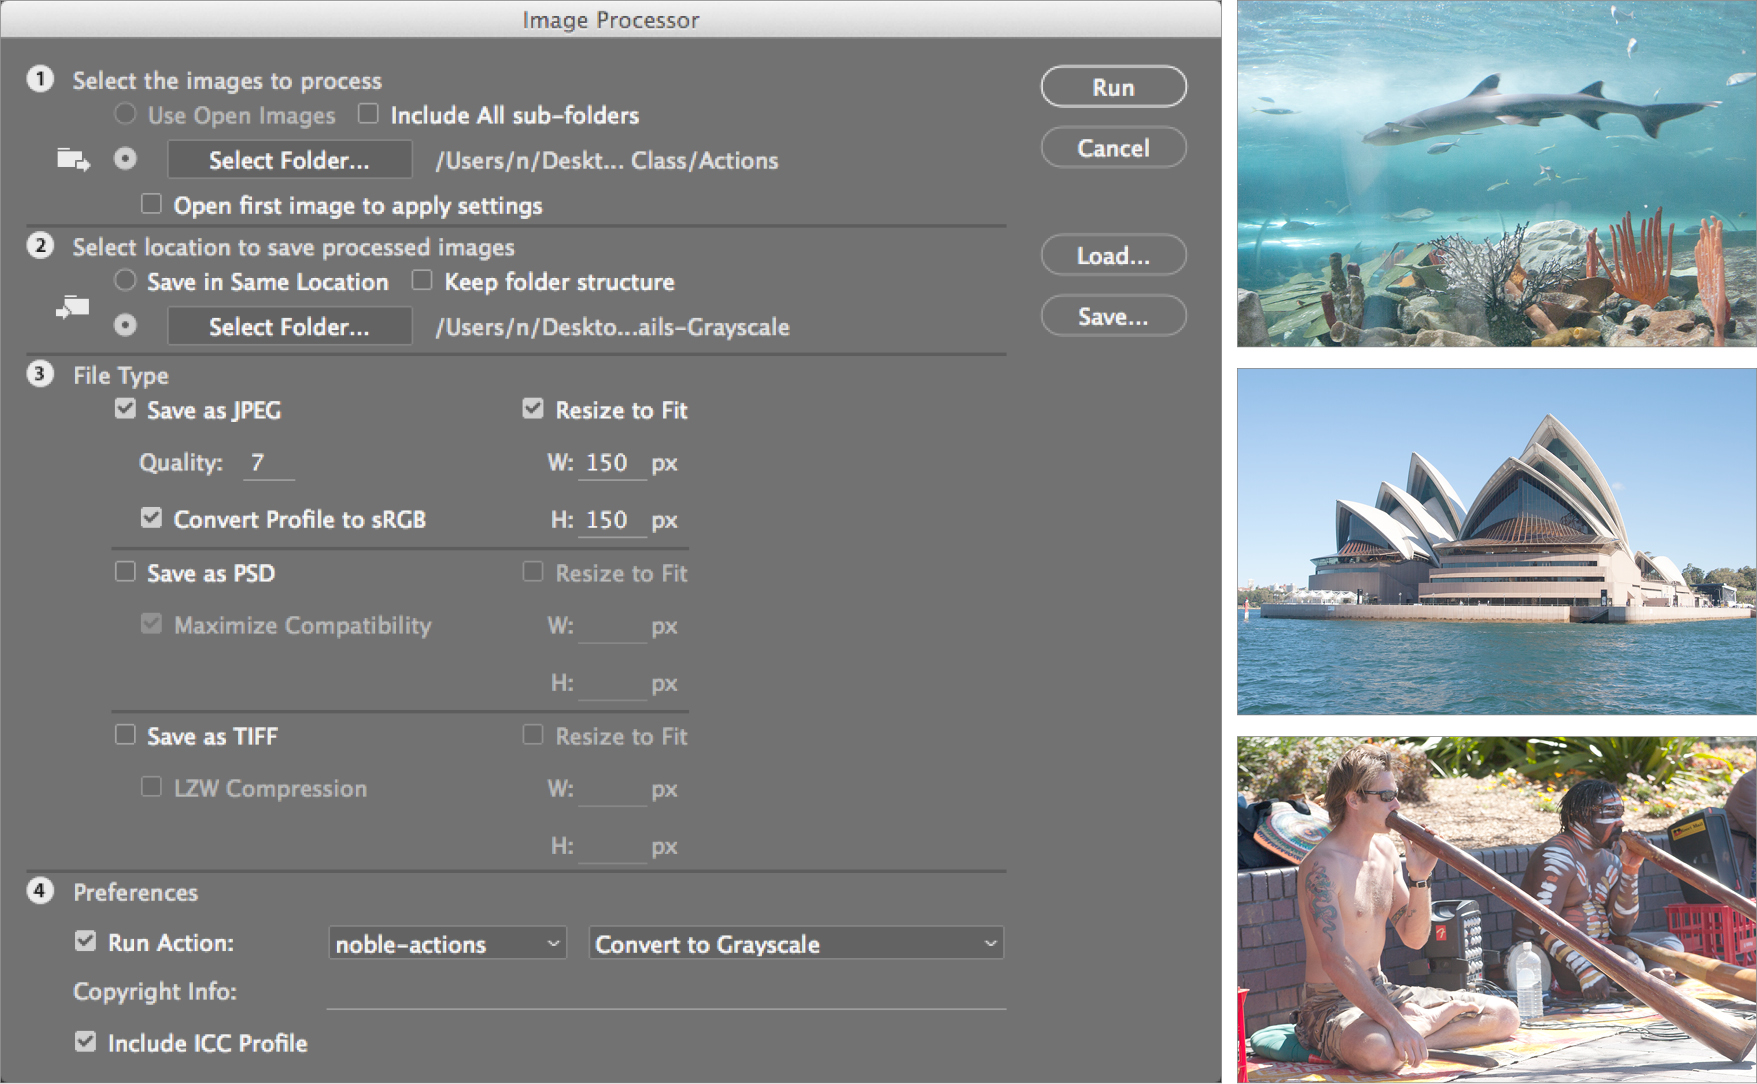Check Open first image to apply settings

[x=151, y=203]
